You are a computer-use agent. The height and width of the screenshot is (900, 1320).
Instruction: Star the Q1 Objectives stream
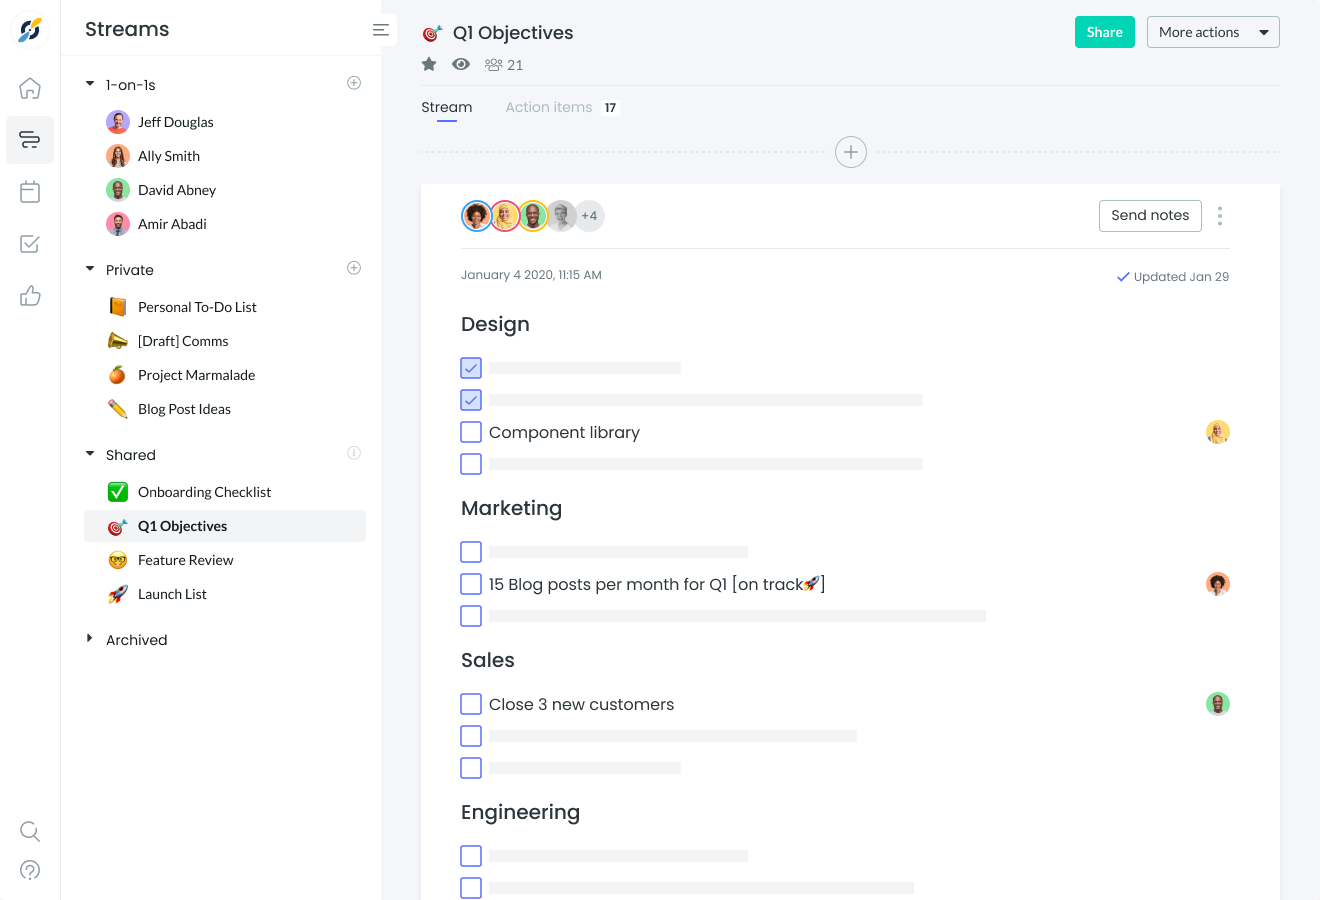coord(429,65)
